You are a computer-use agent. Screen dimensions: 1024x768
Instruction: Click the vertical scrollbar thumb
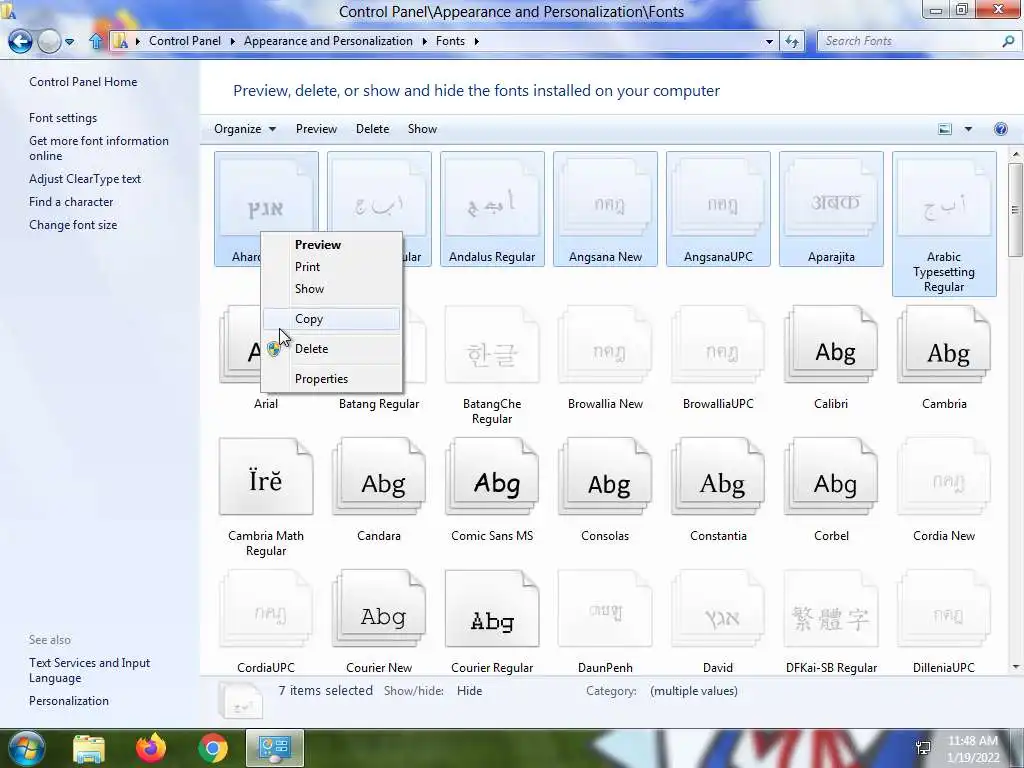[1015, 210]
